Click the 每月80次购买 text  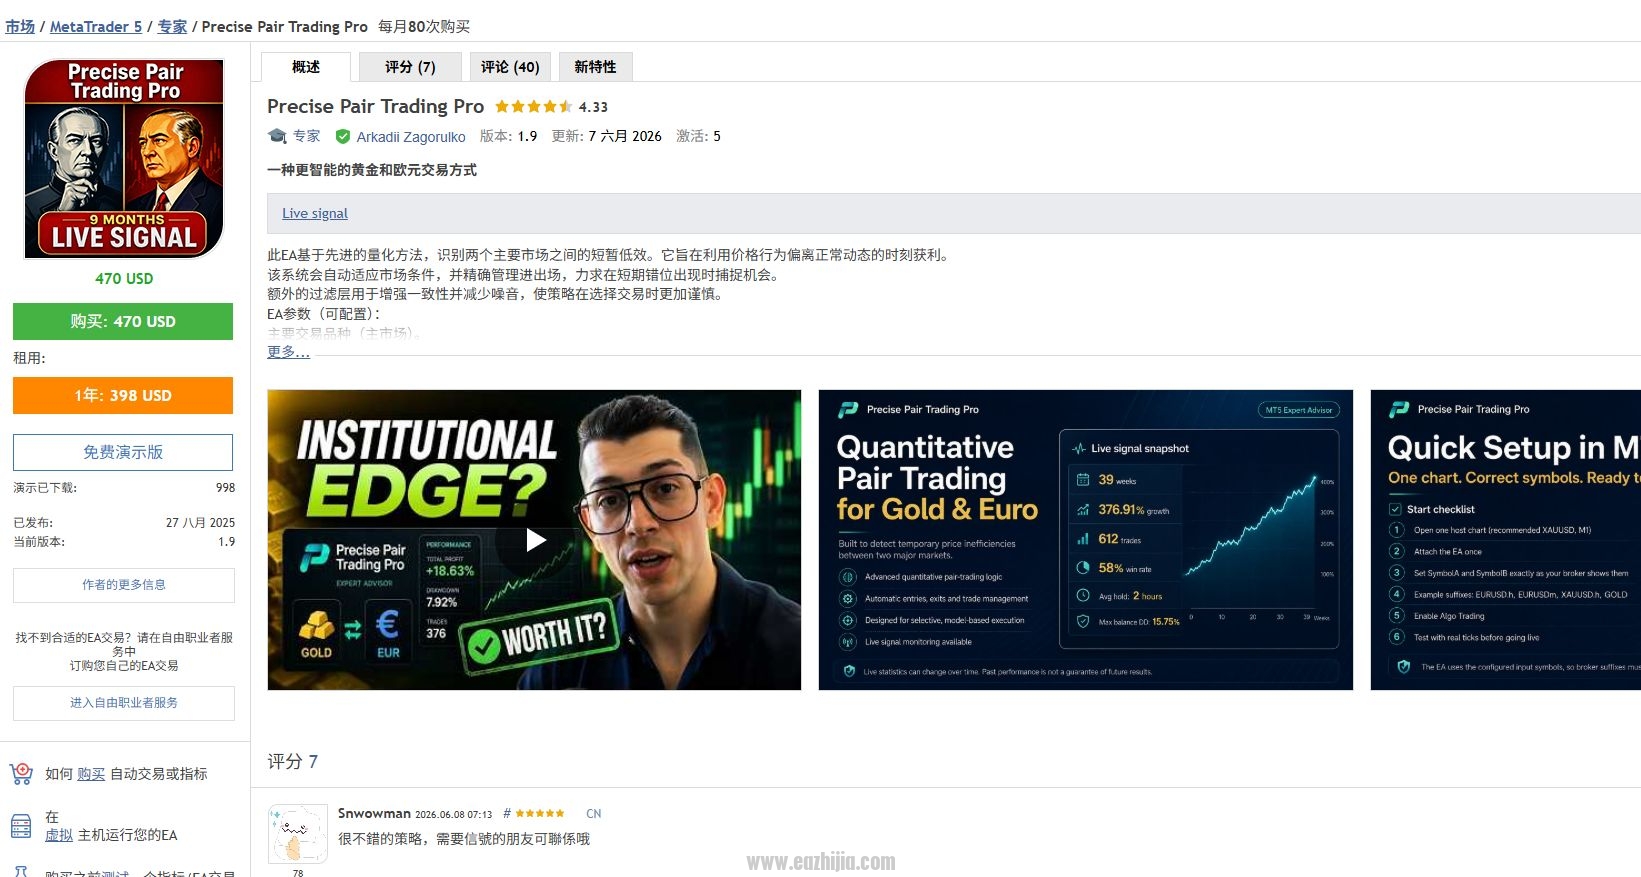tap(424, 27)
